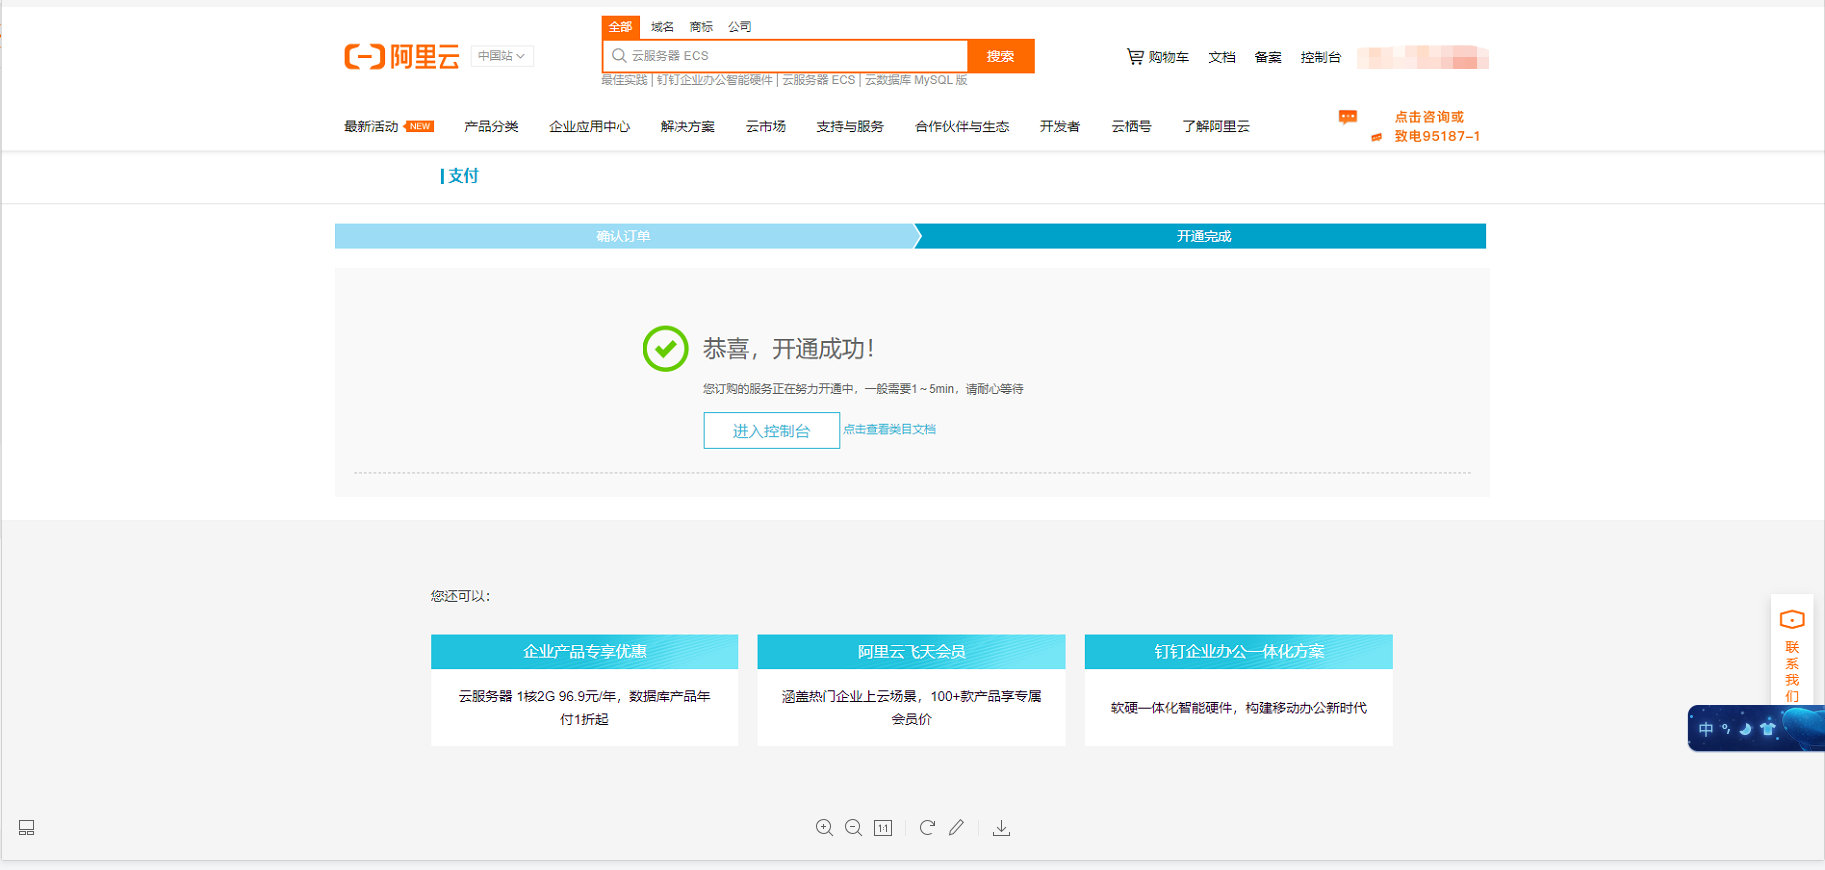Open the 云市场 menu

pyautogui.click(x=766, y=126)
